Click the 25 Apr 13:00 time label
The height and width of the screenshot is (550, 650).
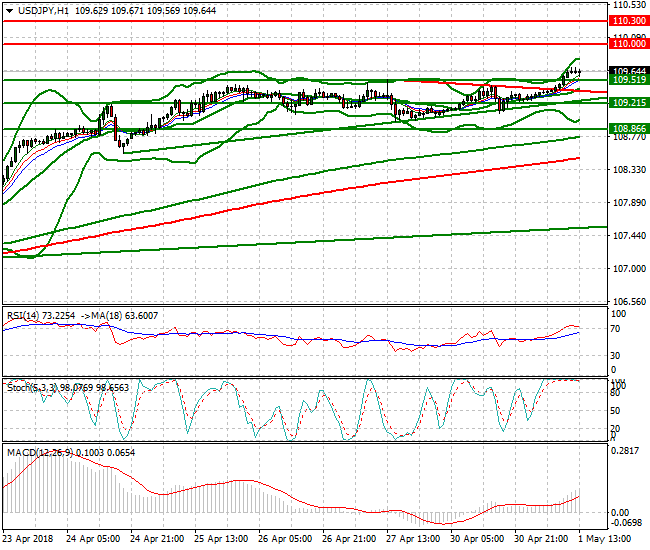221,539
